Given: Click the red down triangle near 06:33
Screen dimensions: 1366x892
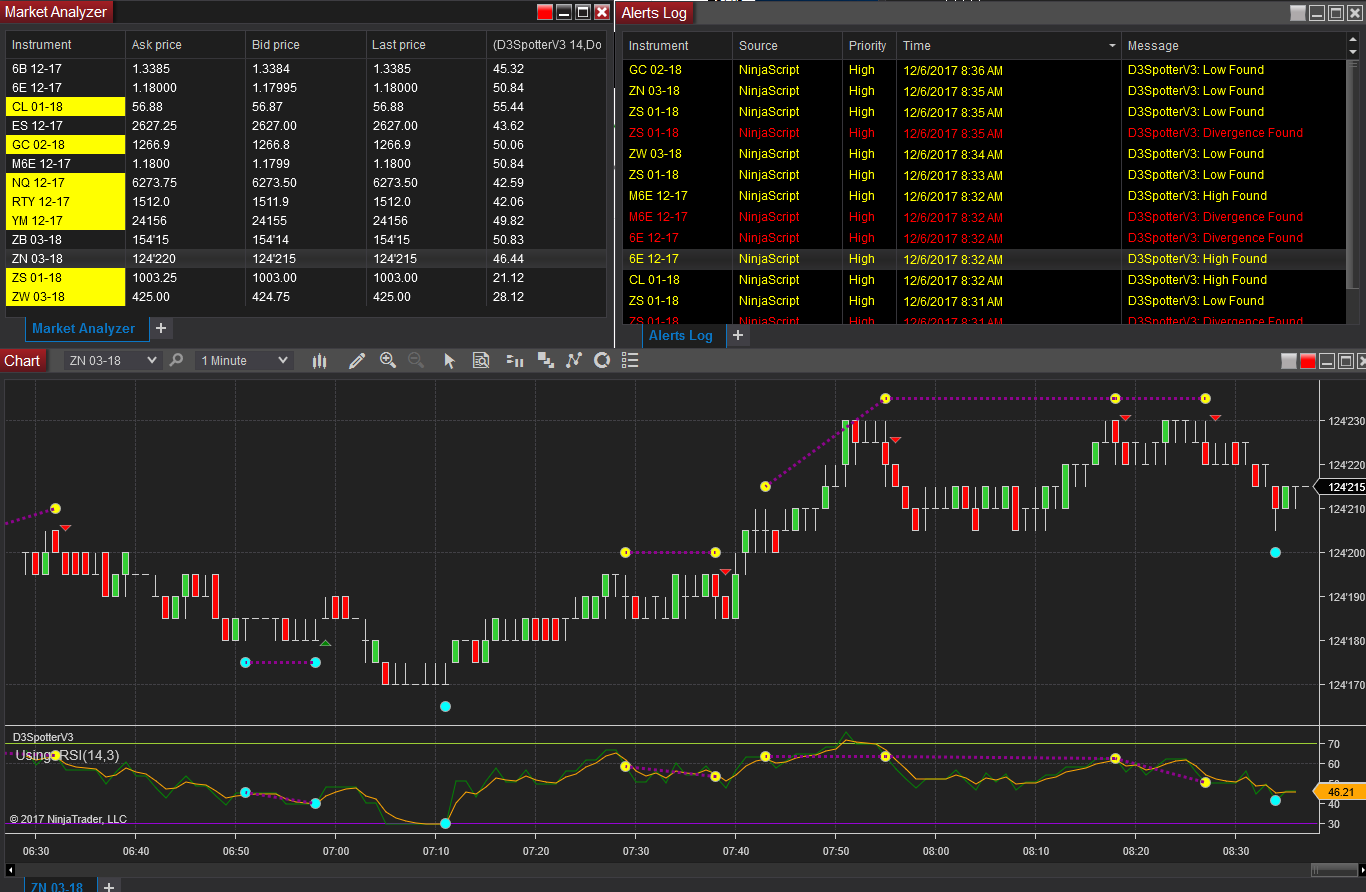Looking at the screenshot, I should click(65, 527).
